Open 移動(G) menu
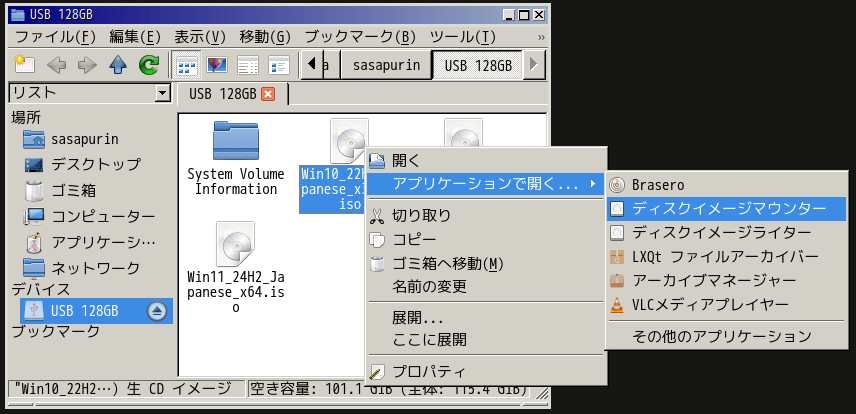Screen dimensions: 856x414 coord(265,37)
